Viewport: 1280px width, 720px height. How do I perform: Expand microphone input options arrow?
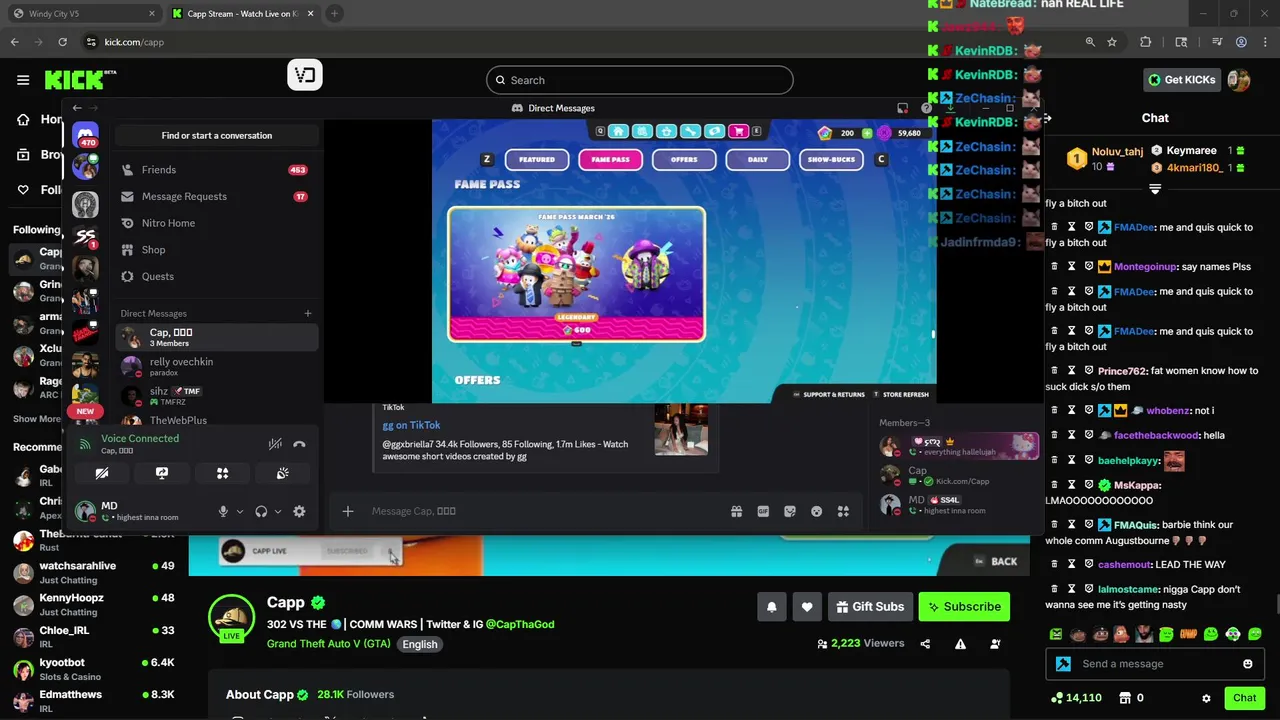click(x=240, y=511)
